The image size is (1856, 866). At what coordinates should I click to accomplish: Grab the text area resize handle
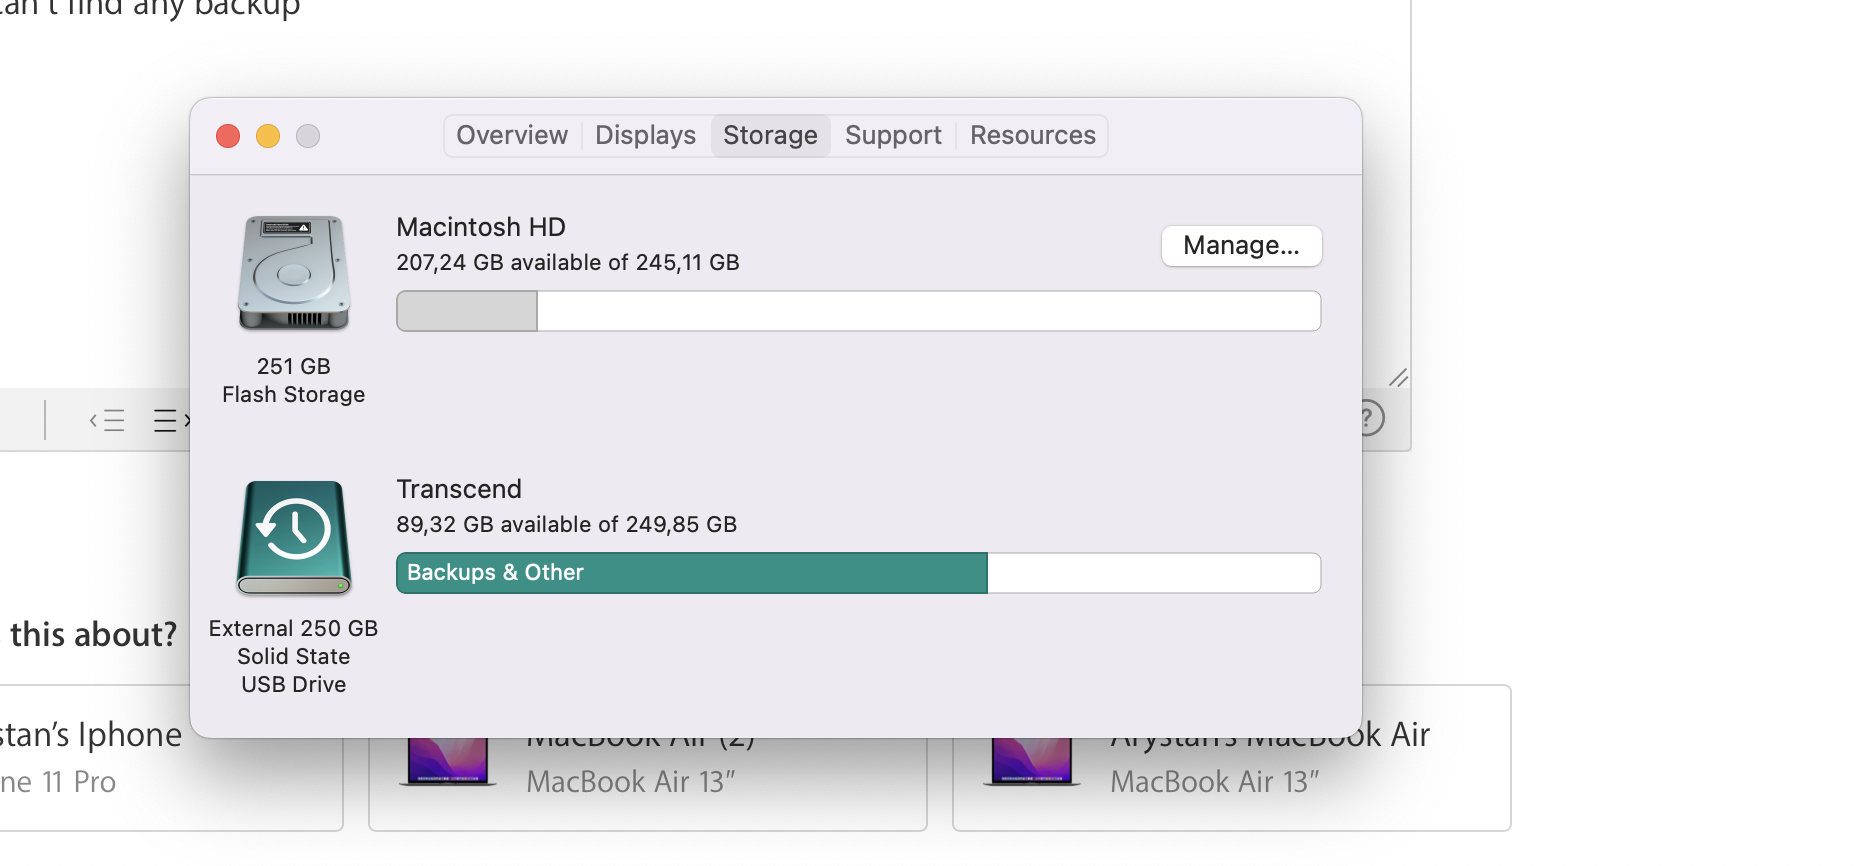click(x=1398, y=378)
